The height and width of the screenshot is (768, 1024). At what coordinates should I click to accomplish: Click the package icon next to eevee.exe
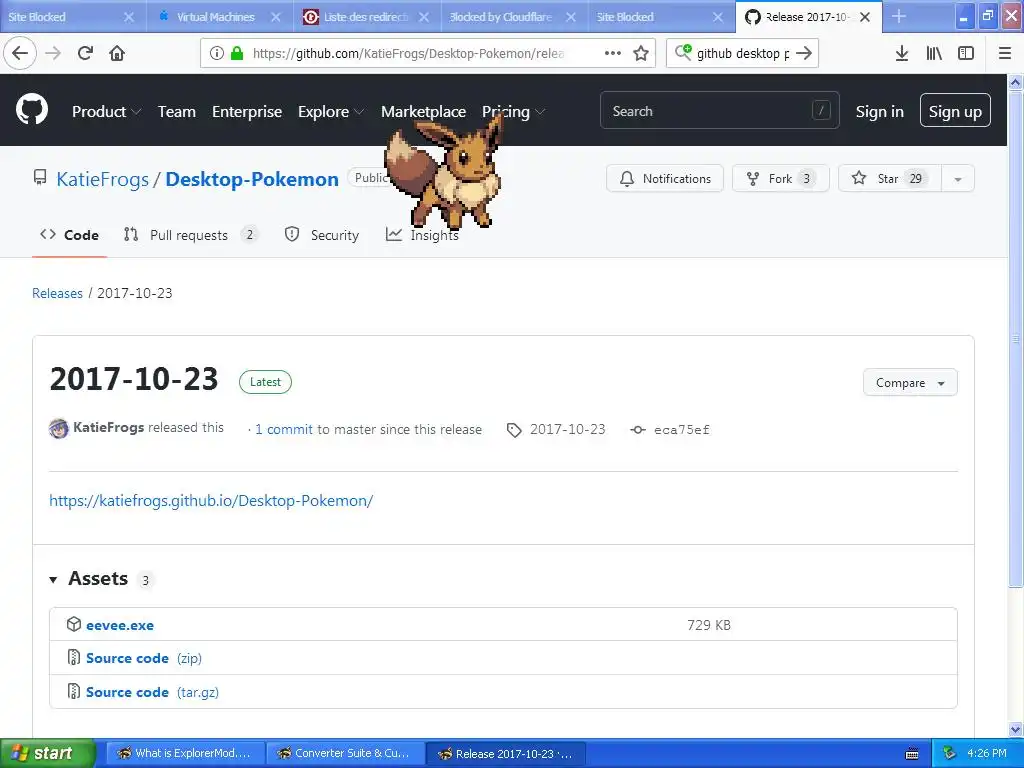coord(74,624)
